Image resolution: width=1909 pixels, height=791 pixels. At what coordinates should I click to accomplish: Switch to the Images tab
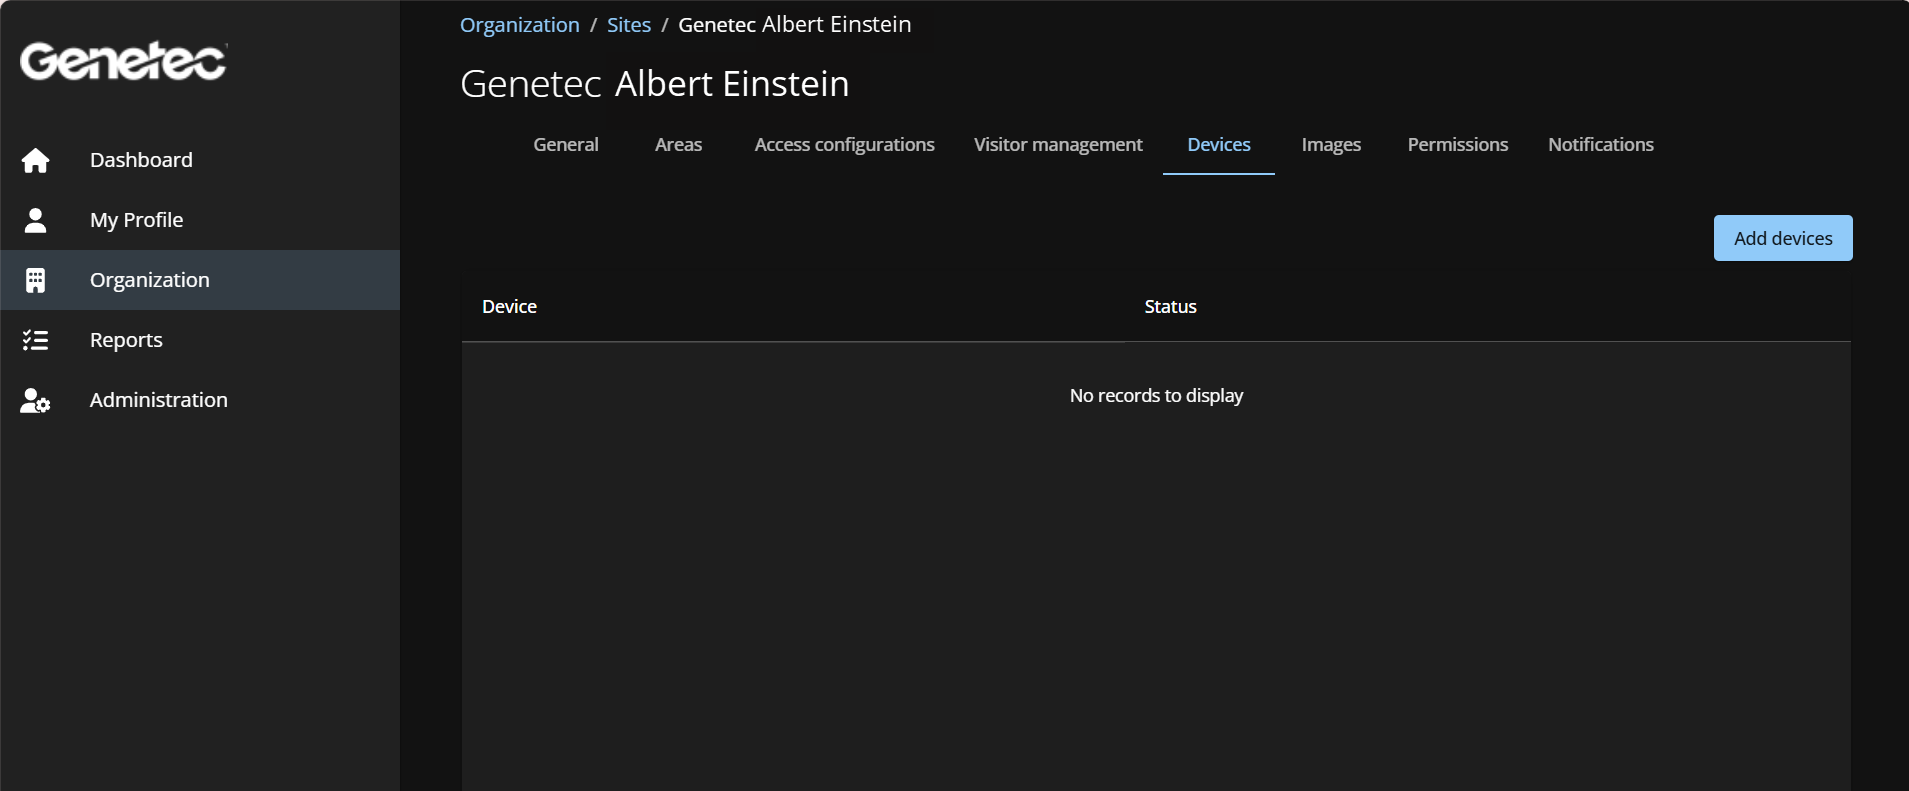click(x=1330, y=145)
